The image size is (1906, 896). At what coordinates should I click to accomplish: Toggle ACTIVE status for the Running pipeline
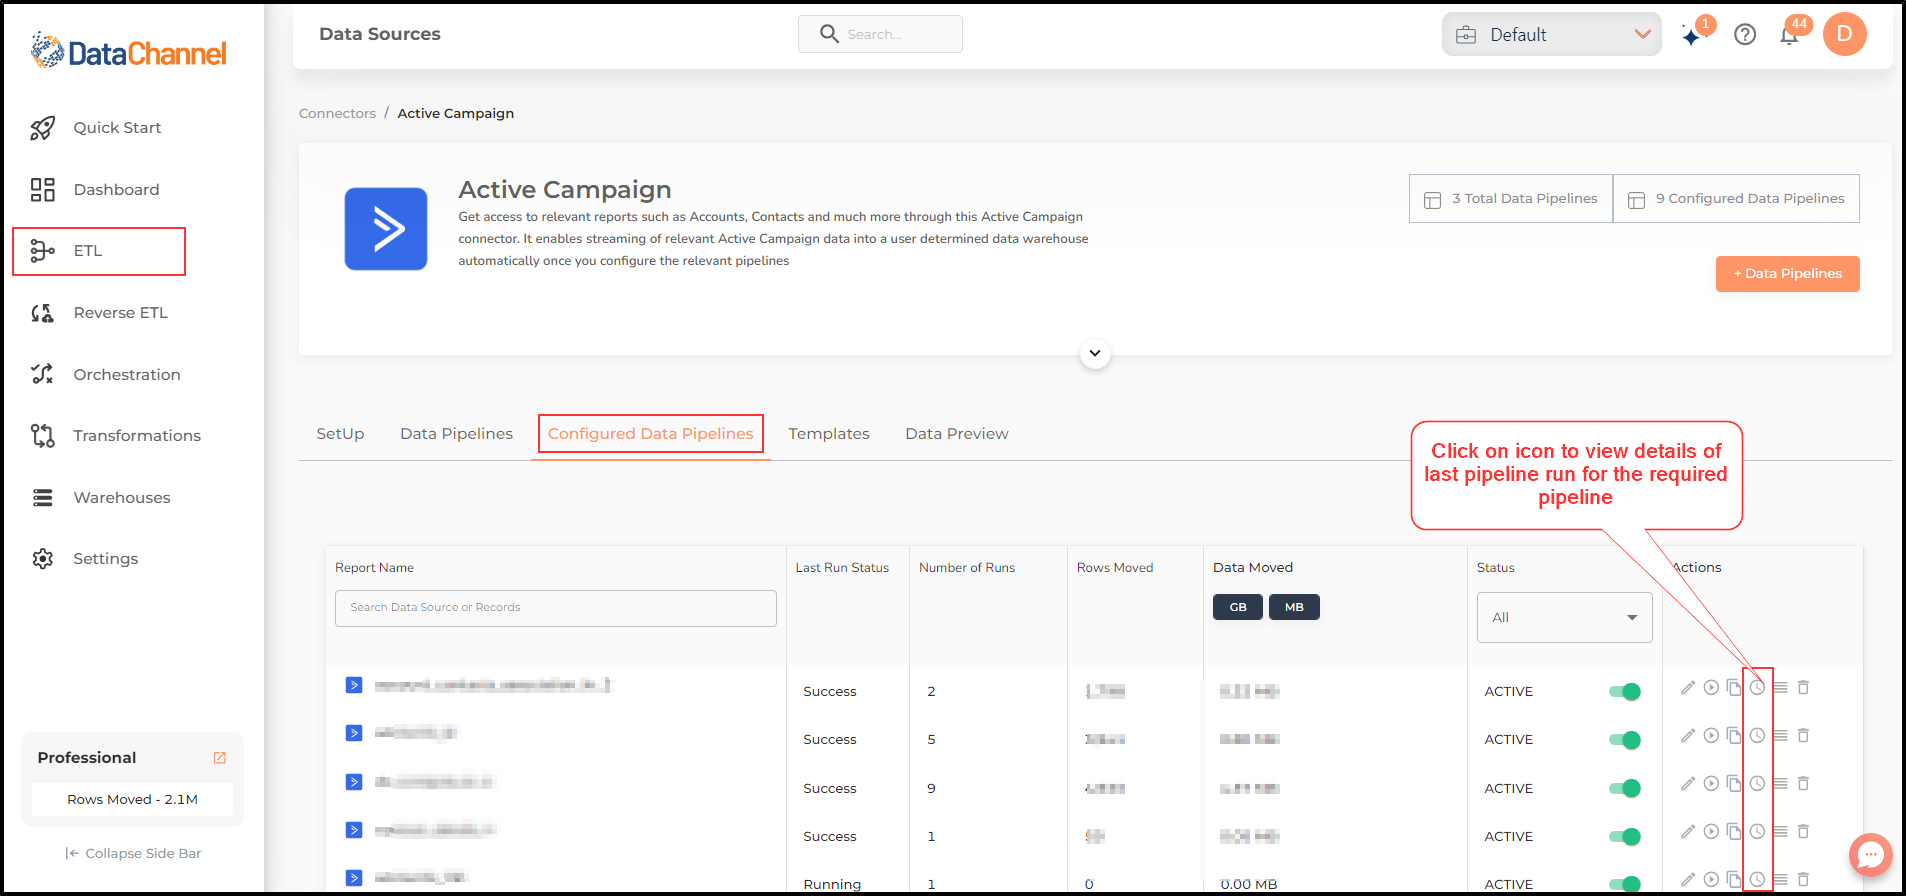coord(1625,884)
